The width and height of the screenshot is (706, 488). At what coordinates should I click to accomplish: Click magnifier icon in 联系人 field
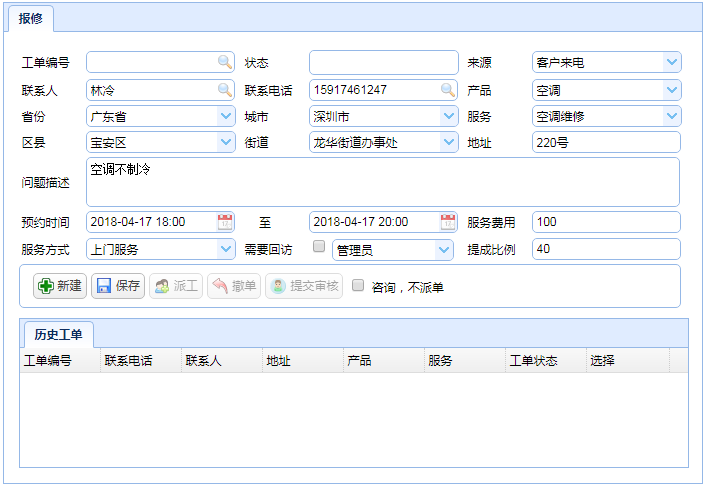click(x=225, y=90)
